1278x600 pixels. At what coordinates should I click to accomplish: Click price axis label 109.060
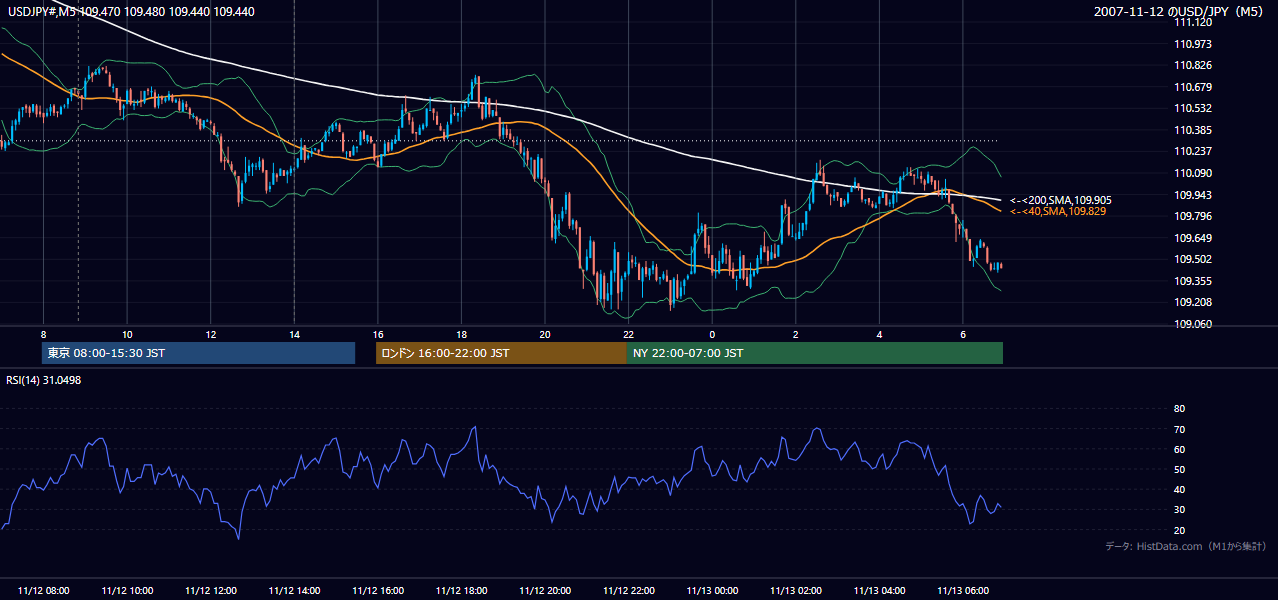tap(1192, 324)
